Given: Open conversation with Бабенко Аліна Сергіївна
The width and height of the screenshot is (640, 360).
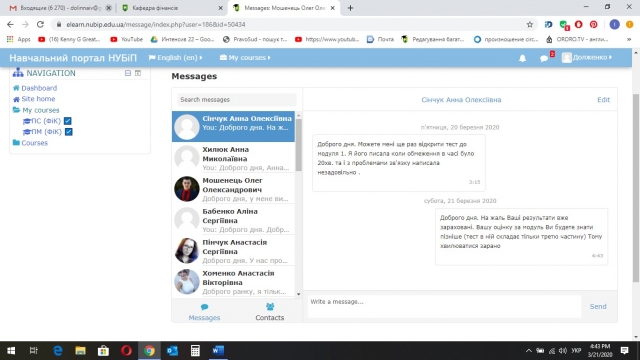Looking at the screenshot, I should pyautogui.click(x=233, y=220).
